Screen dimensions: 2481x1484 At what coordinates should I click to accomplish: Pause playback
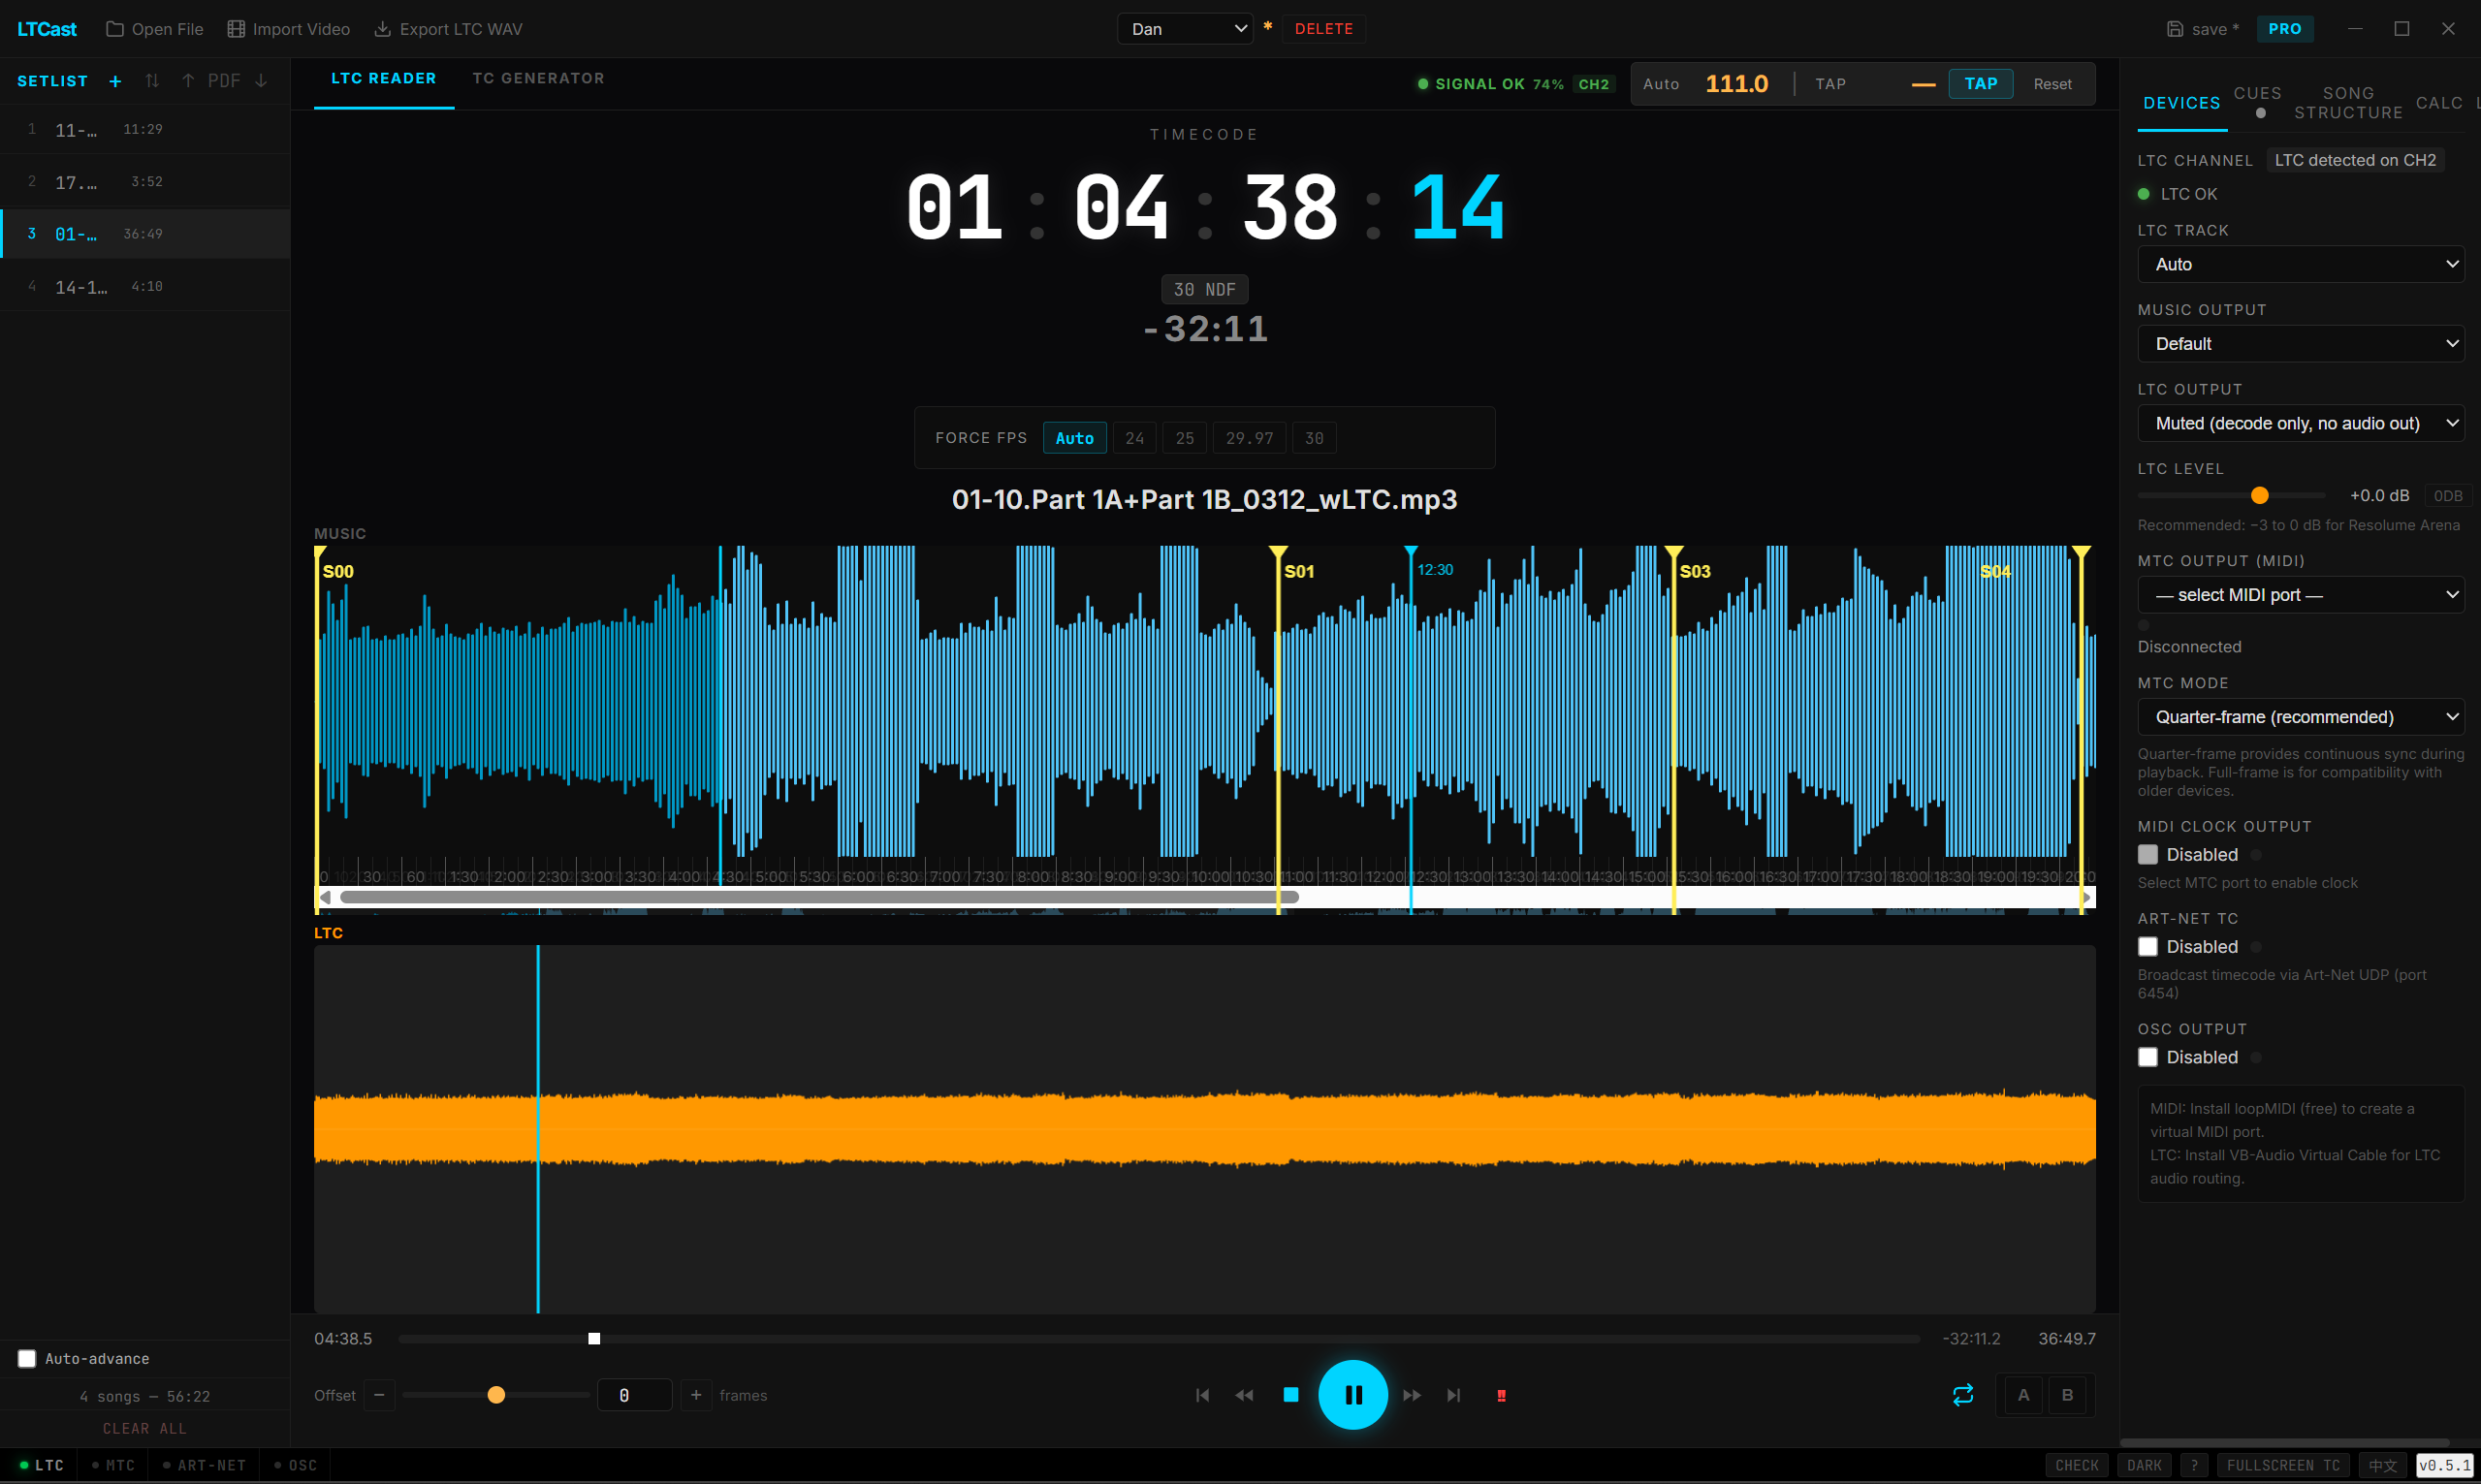coord(1353,1395)
